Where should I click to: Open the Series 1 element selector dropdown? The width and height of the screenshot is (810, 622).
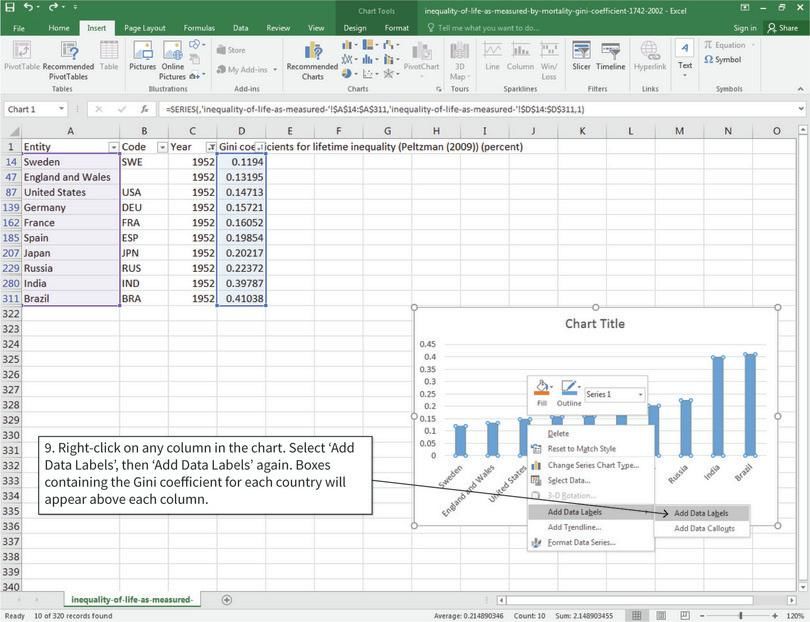(x=641, y=395)
